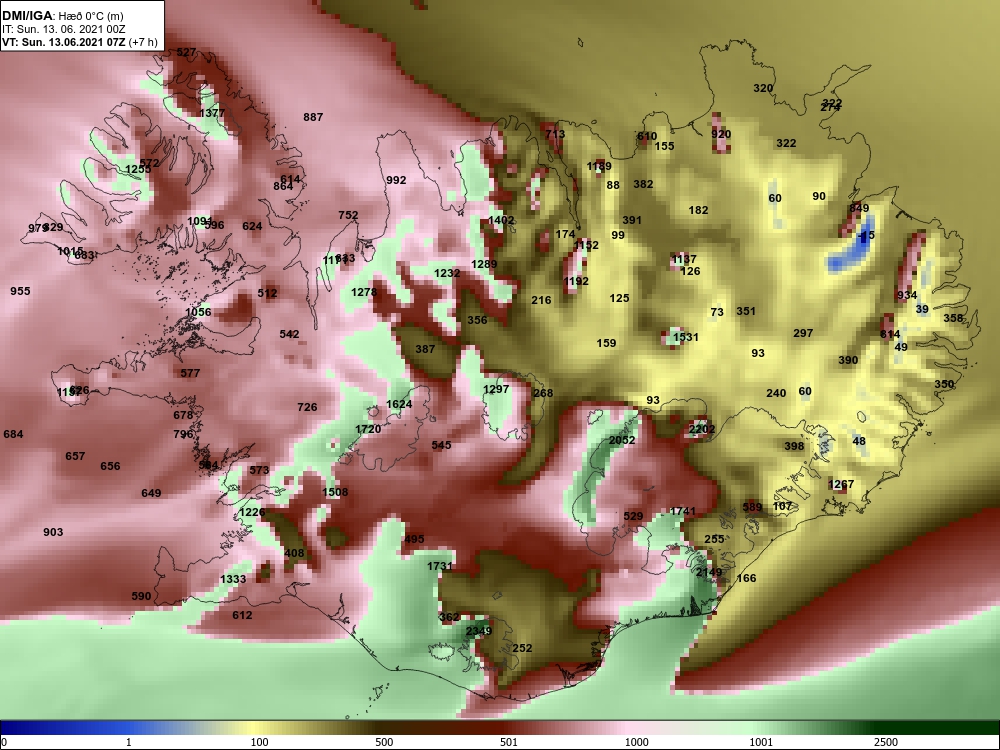Image resolution: width=1000 pixels, height=750 pixels.
Task: Click legend label '500'
Action: tap(384, 742)
